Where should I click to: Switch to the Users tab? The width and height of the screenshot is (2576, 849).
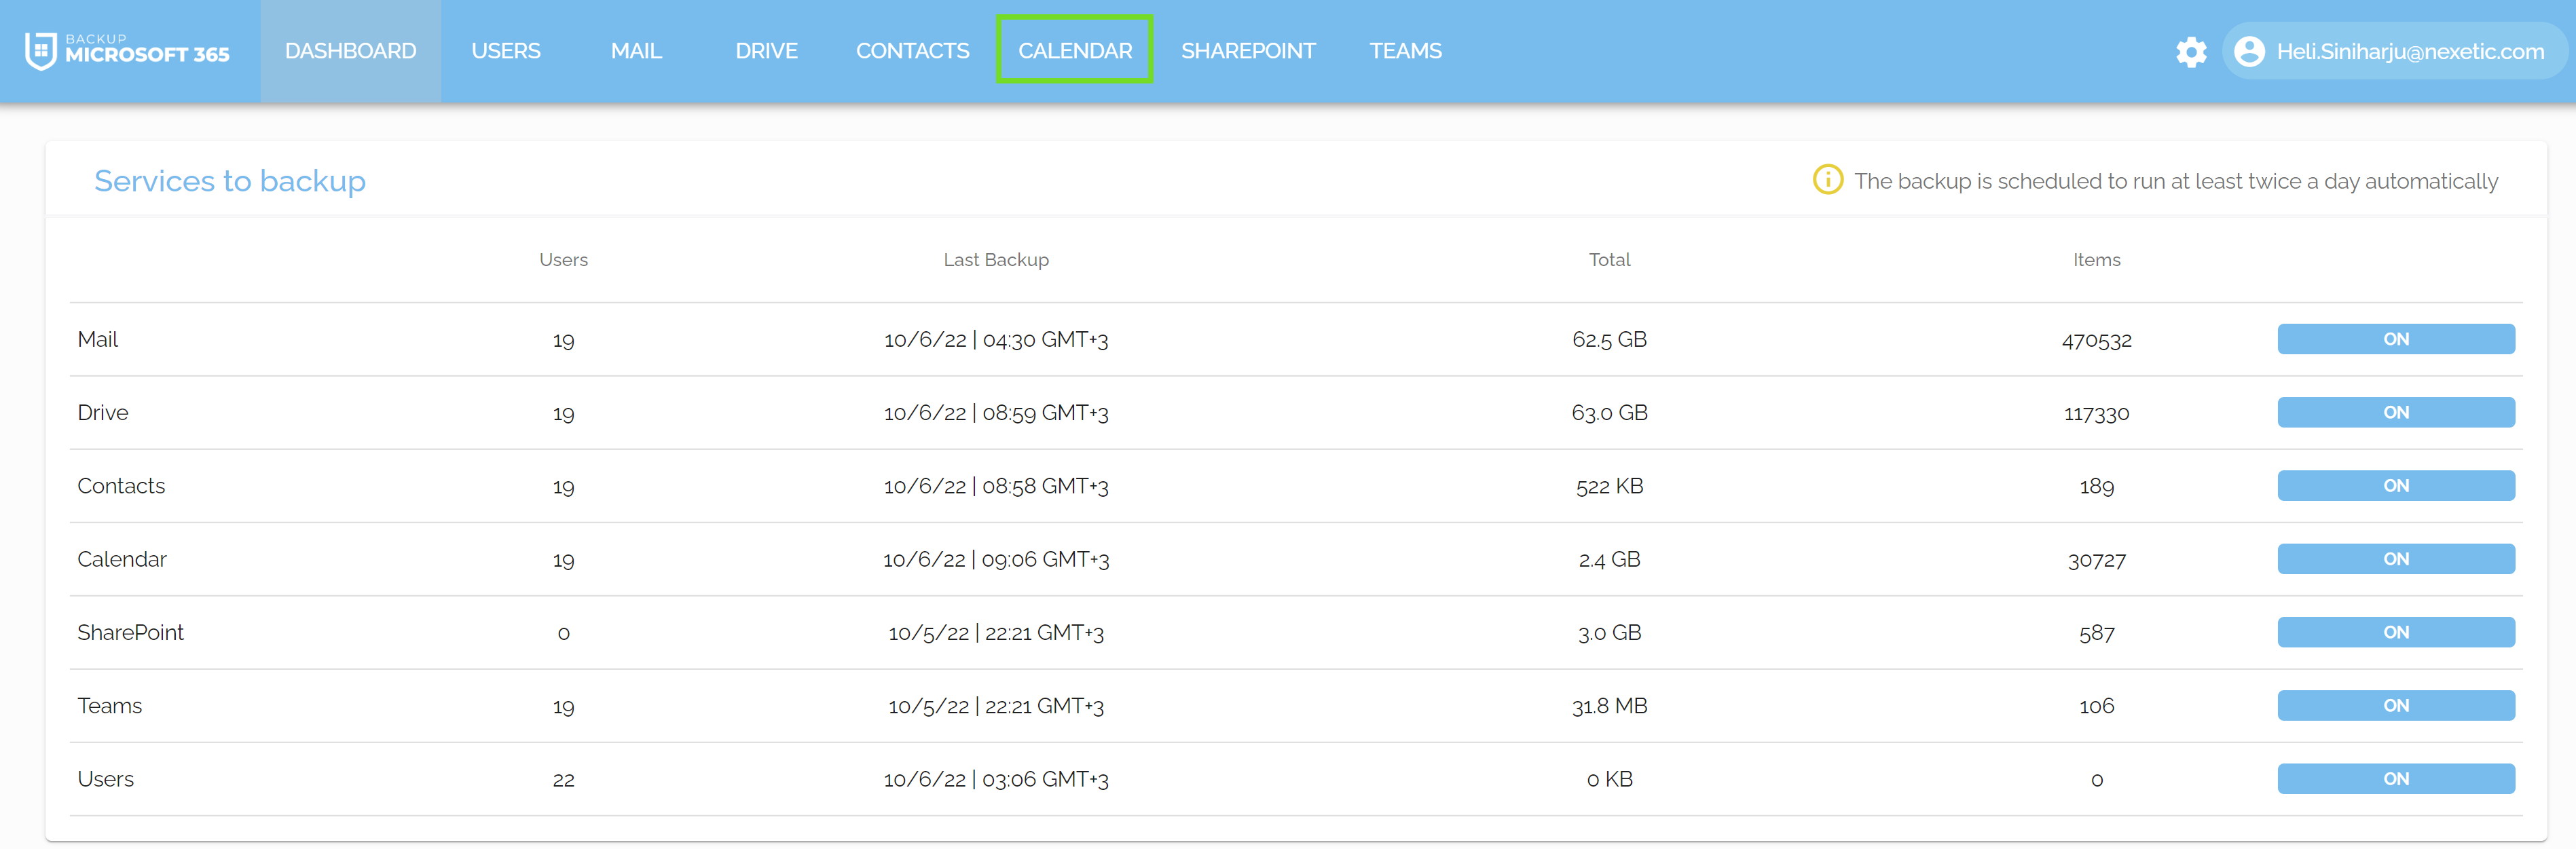(x=505, y=51)
